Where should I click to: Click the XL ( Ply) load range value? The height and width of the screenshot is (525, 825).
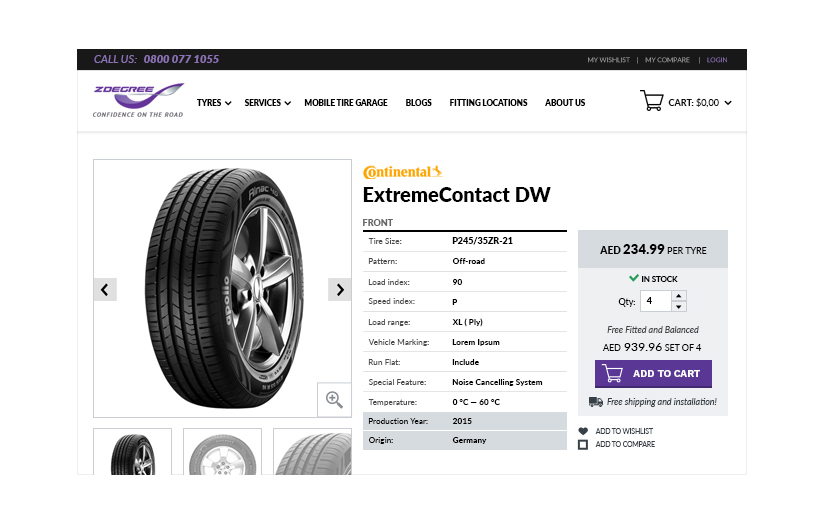[x=467, y=322]
